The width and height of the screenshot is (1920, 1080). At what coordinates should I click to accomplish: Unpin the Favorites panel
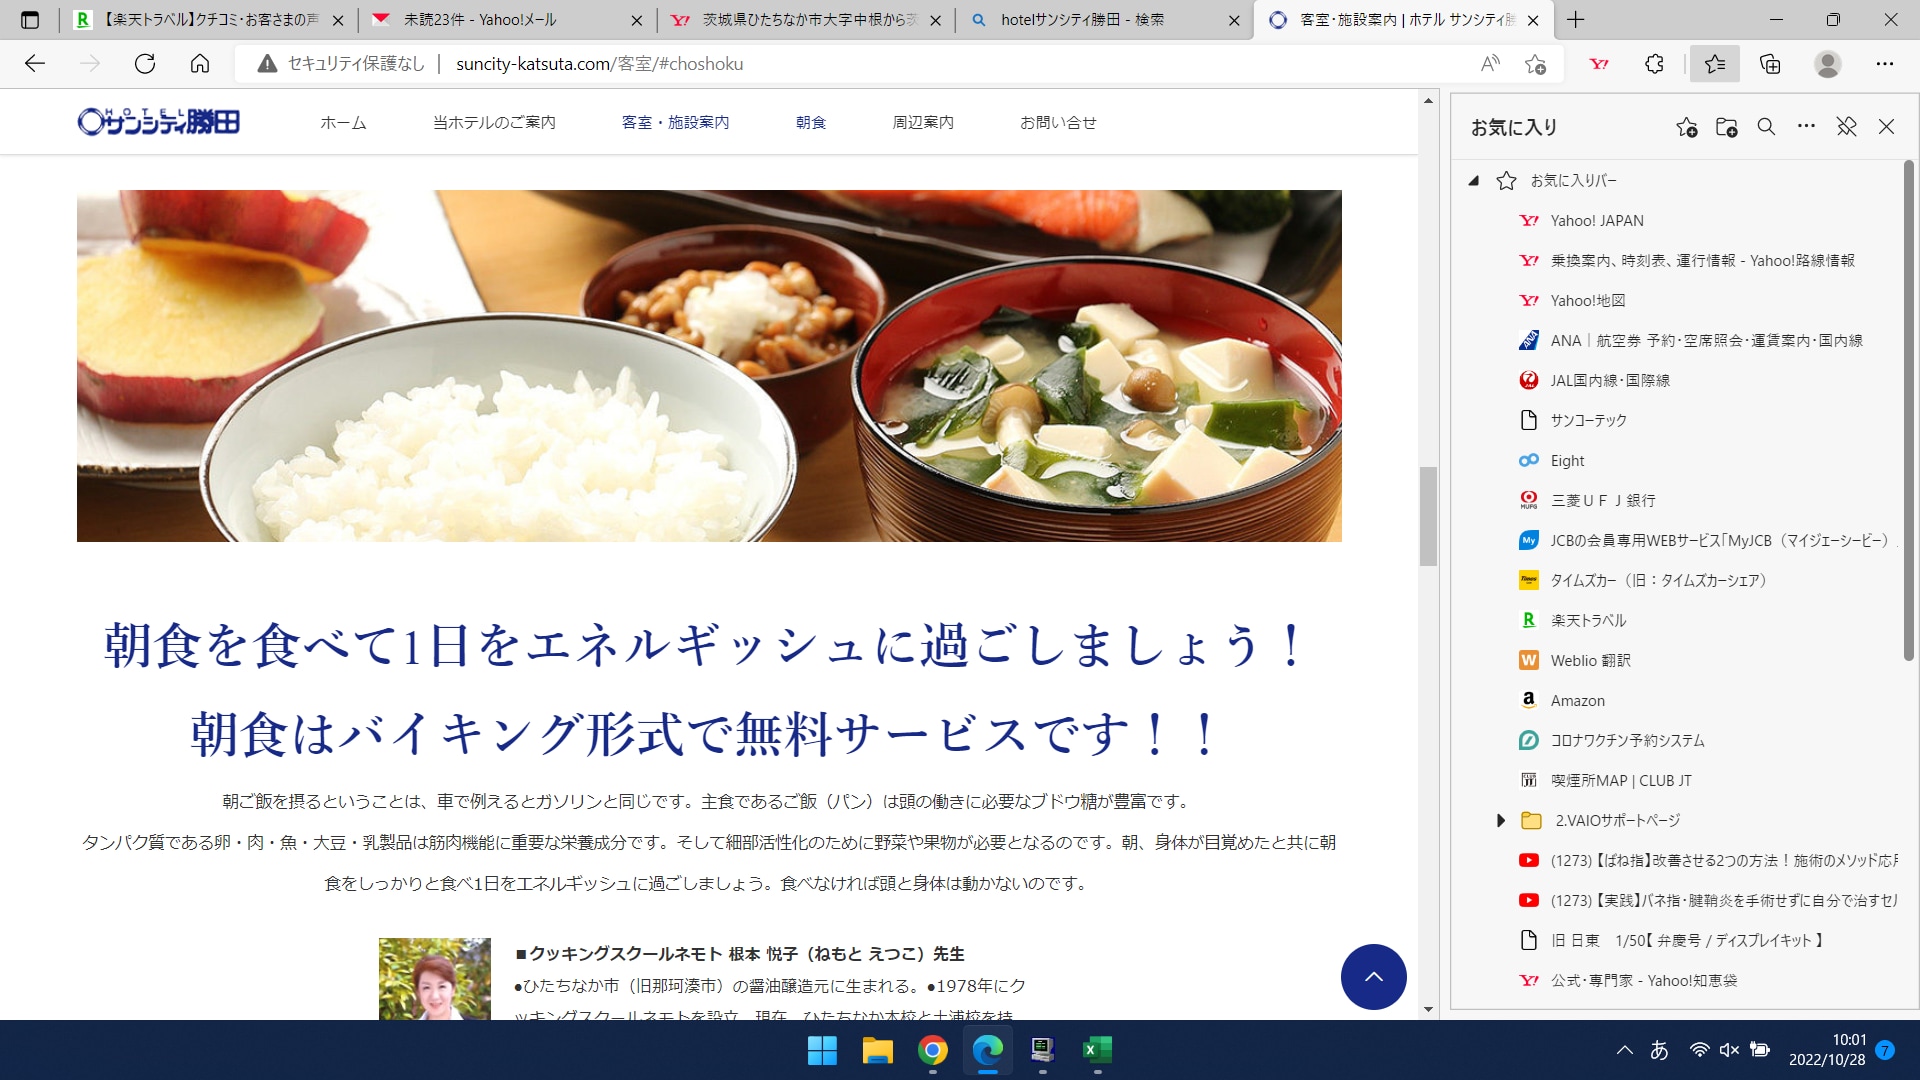point(1847,127)
